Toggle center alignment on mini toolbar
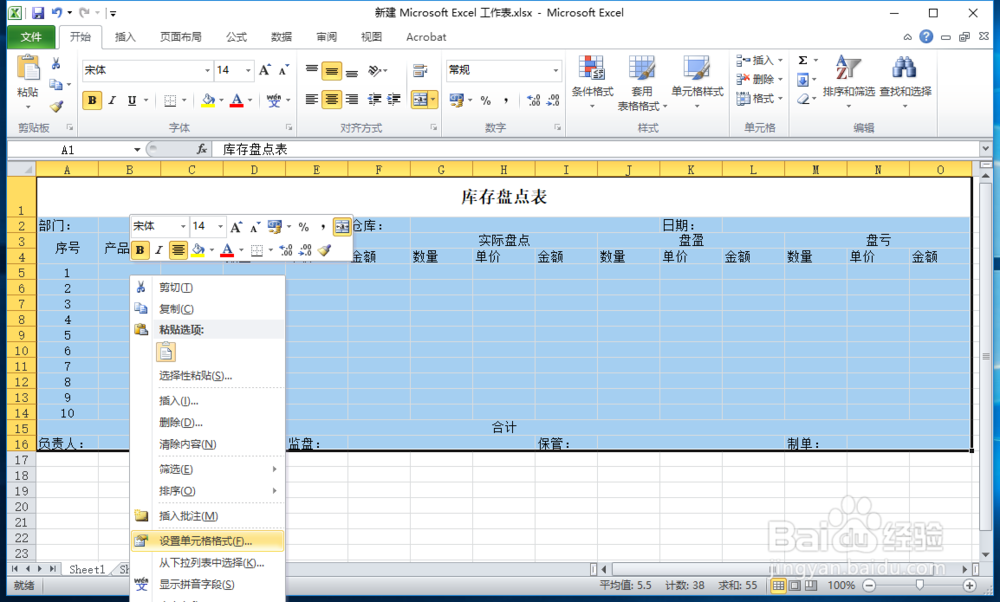 tap(178, 250)
